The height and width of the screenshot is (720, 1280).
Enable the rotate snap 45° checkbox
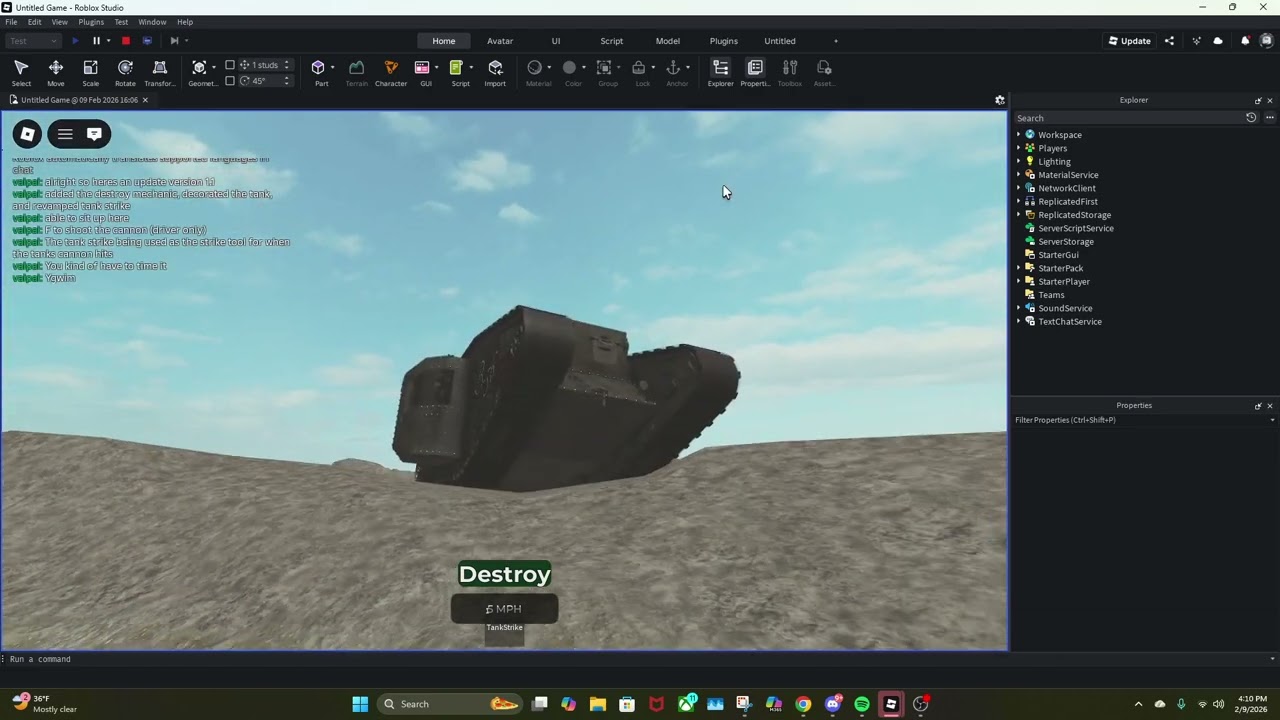click(x=230, y=81)
